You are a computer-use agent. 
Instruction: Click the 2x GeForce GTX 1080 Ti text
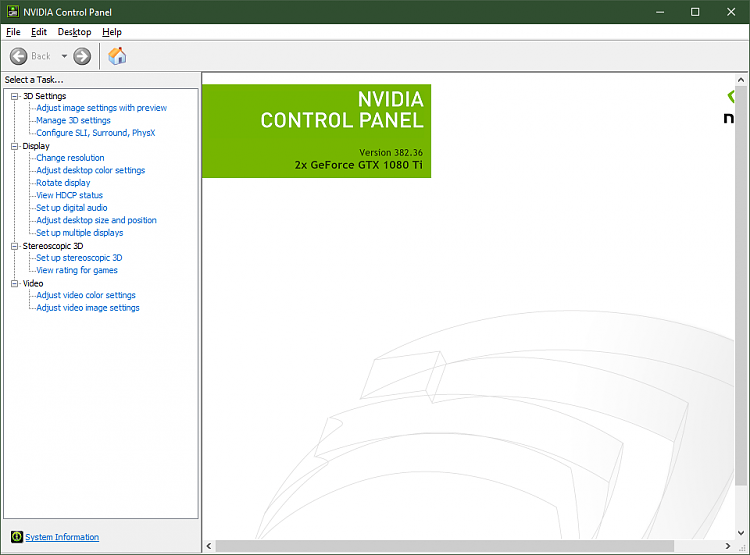[x=359, y=165]
